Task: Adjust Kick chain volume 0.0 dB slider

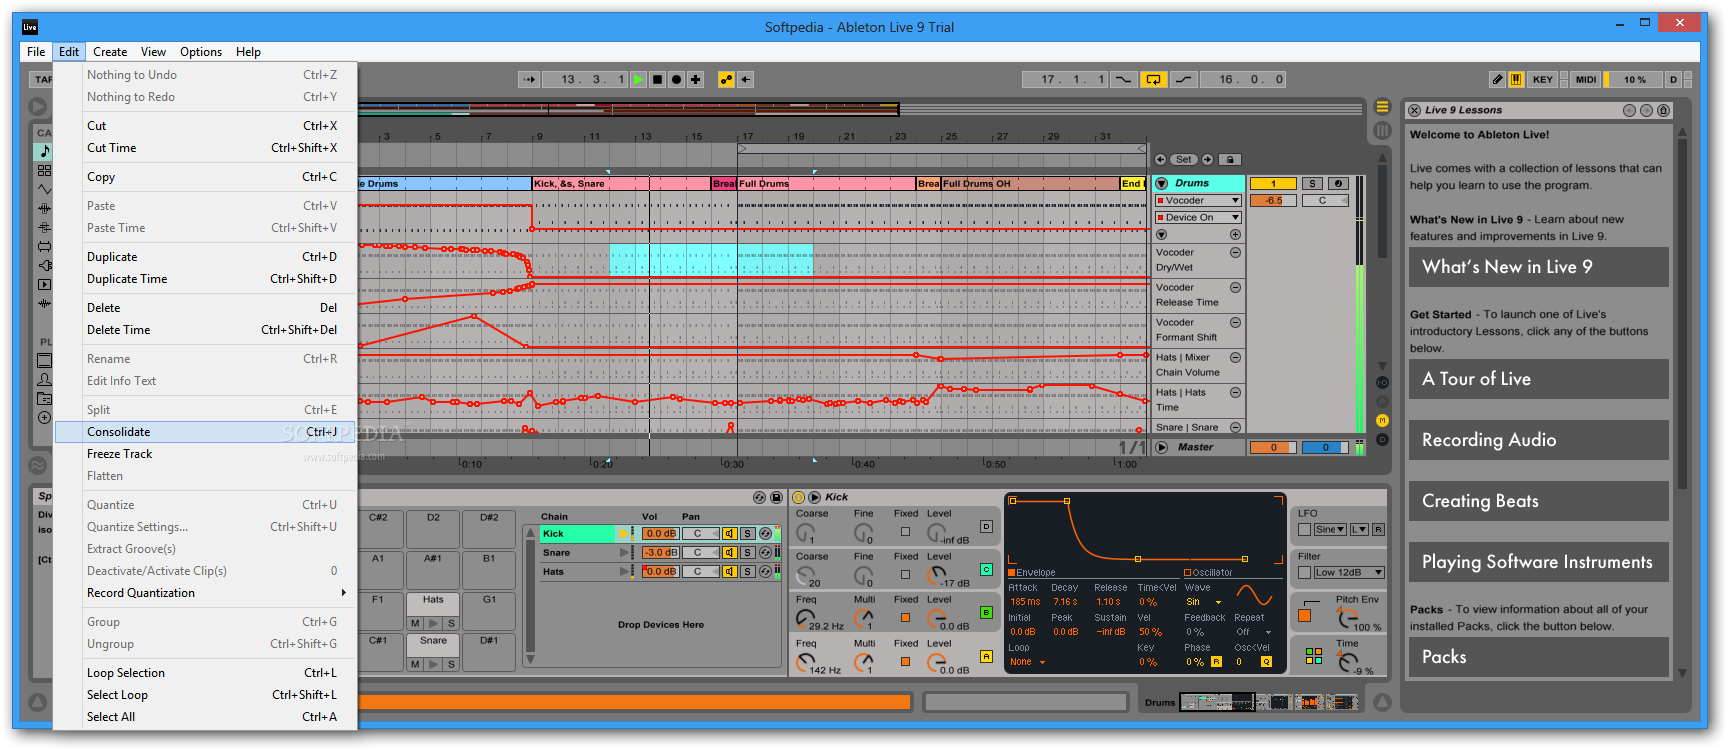Action: click(660, 534)
